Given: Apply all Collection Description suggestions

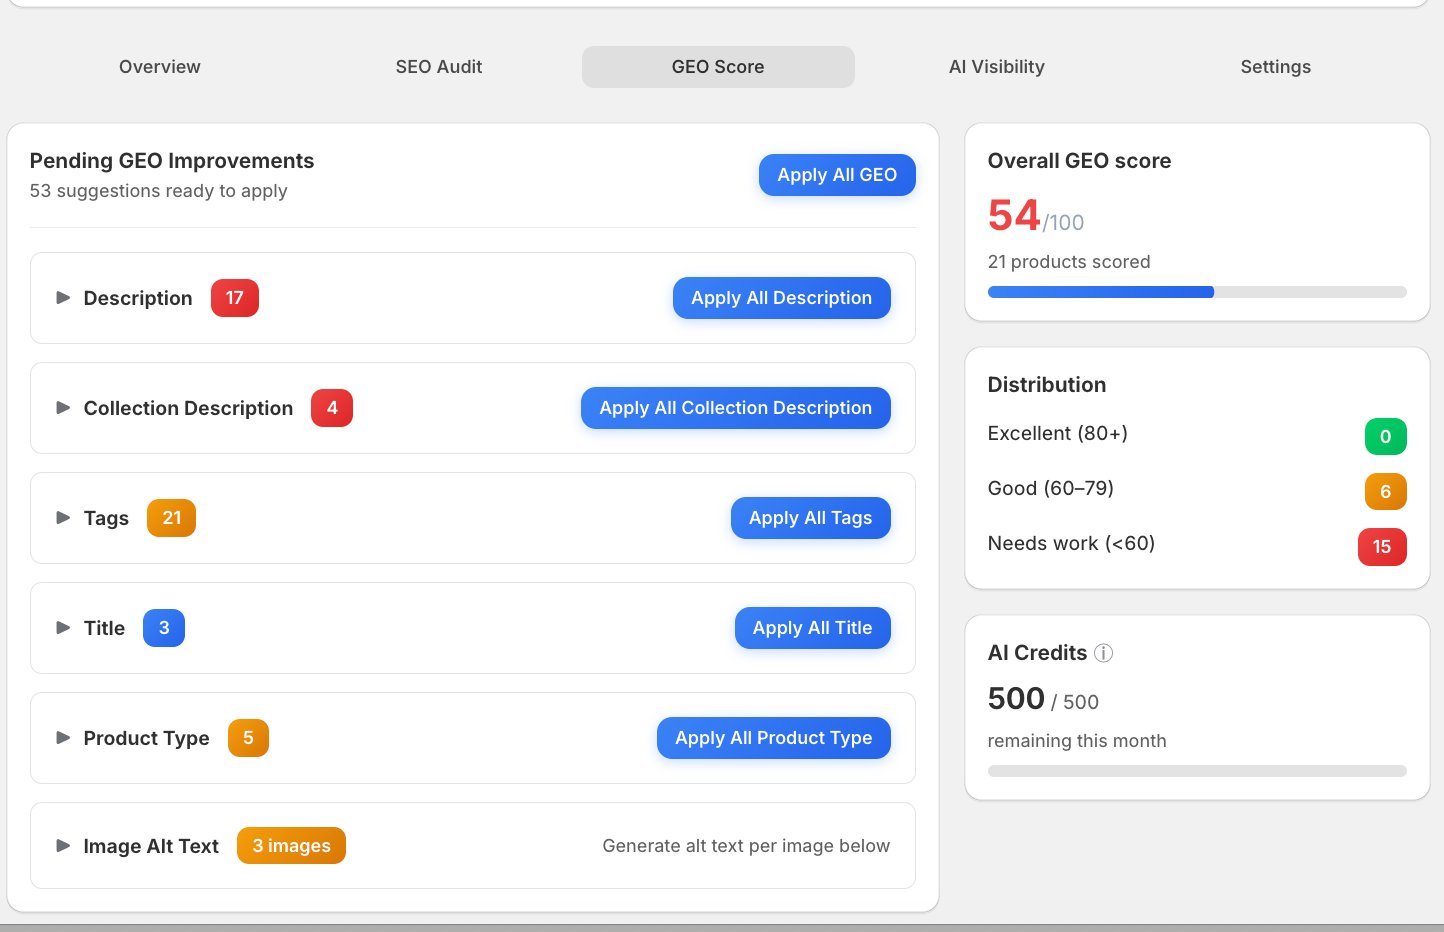Looking at the screenshot, I should (735, 408).
